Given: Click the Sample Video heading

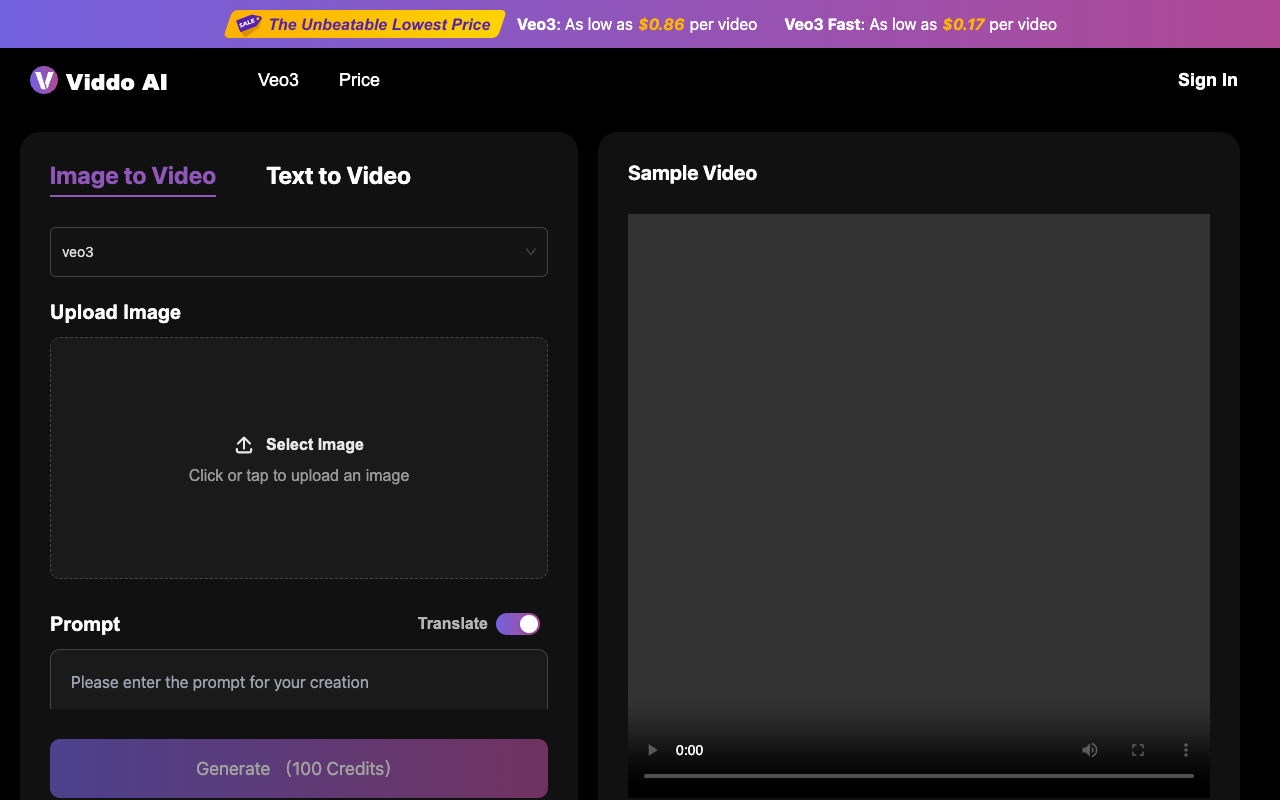Looking at the screenshot, I should tap(692, 173).
